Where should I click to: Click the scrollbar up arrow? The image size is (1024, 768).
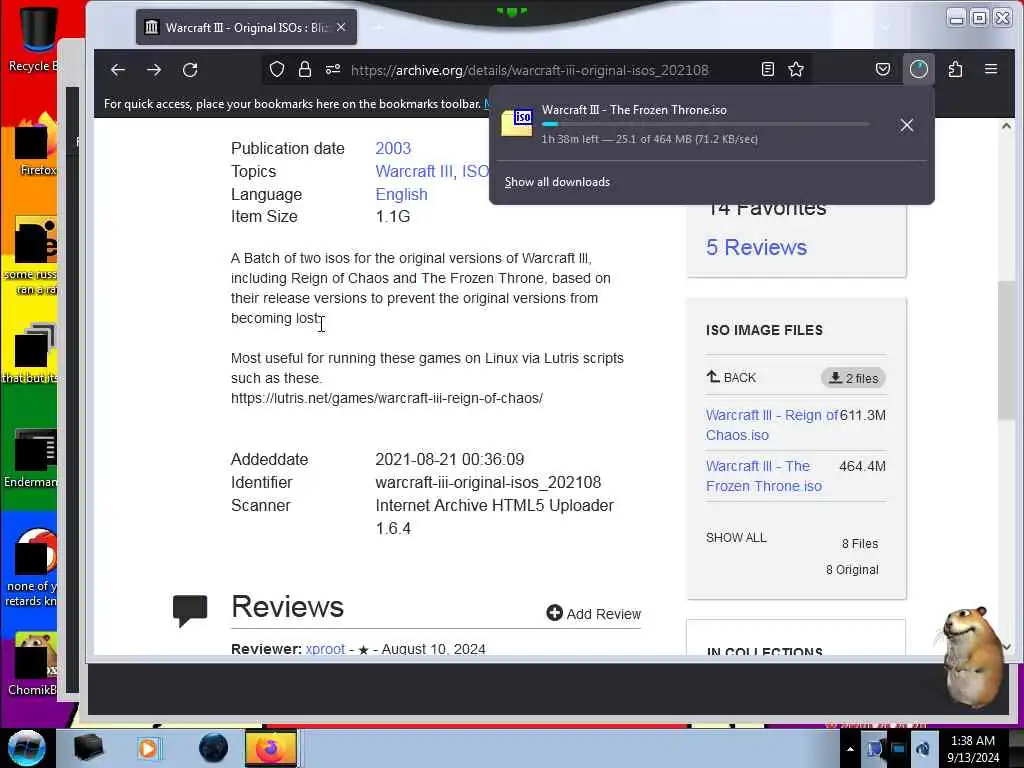click(x=1006, y=126)
